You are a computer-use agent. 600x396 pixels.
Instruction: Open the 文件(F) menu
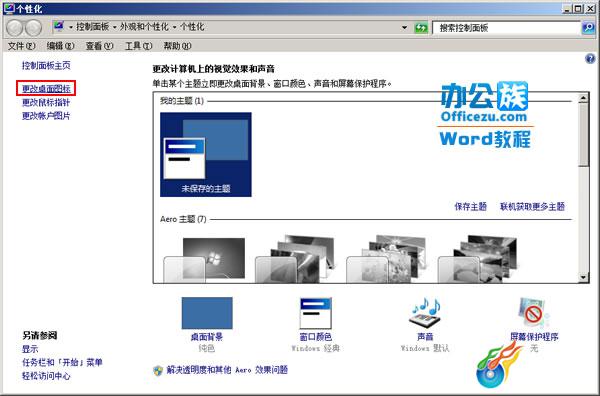pyautogui.click(x=21, y=46)
